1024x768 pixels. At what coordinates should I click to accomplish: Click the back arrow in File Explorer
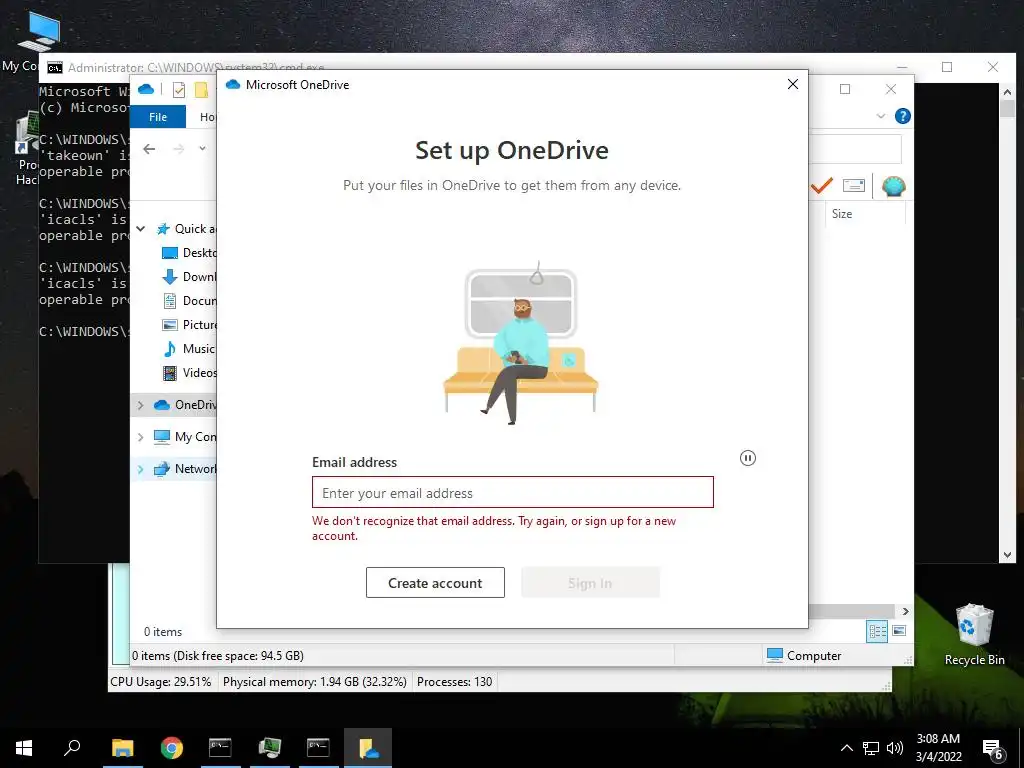coord(149,149)
